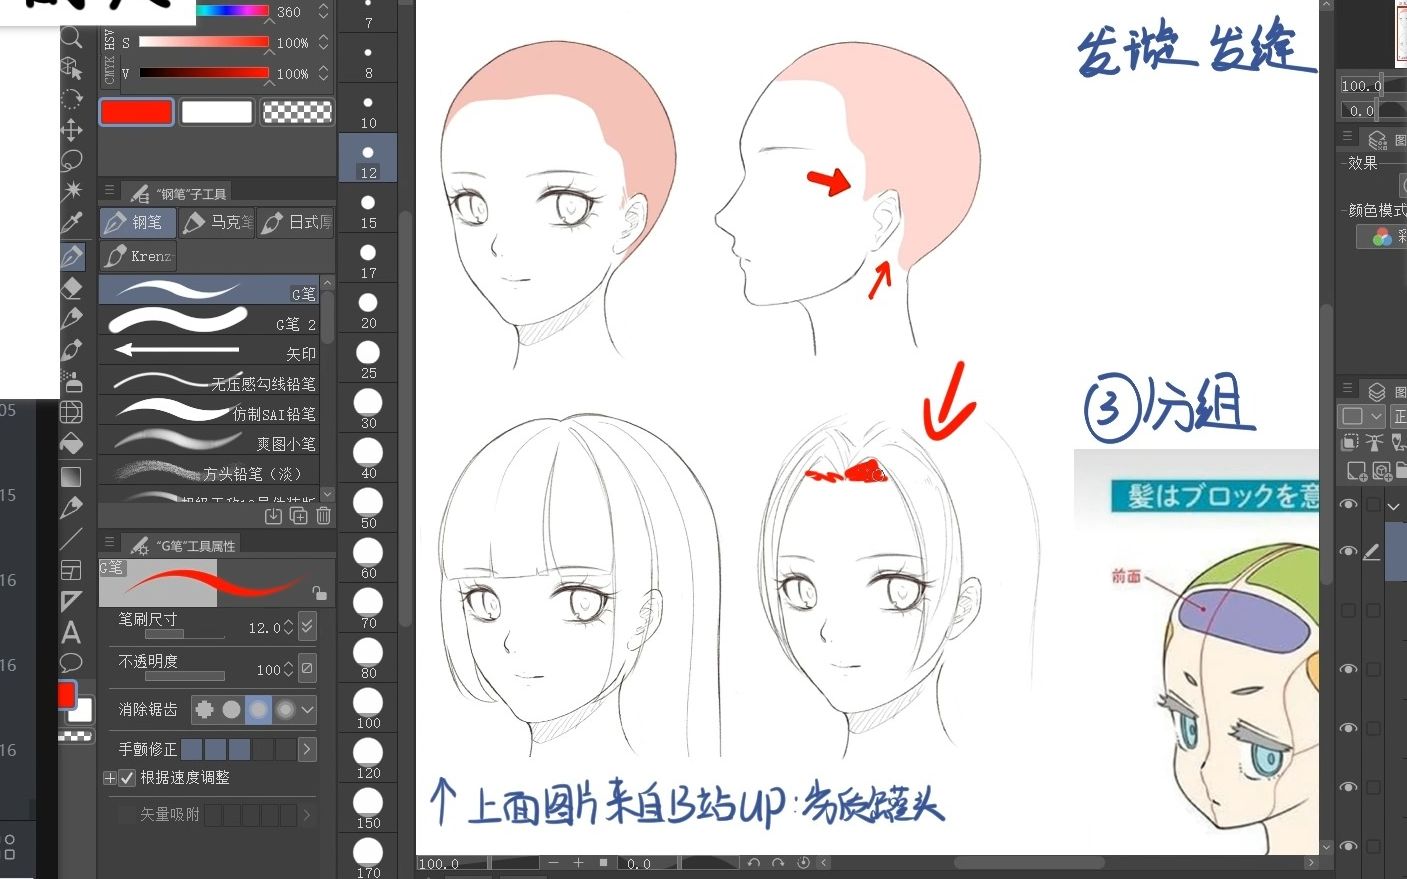The width and height of the screenshot is (1407, 879).
Task: Select the Airbrush spray tool
Action: tap(71, 381)
